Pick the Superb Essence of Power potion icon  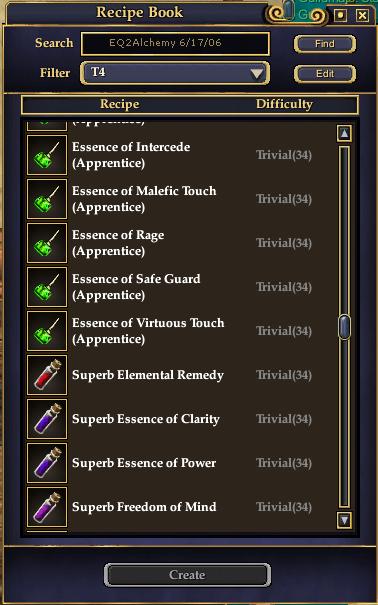tap(47, 463)
